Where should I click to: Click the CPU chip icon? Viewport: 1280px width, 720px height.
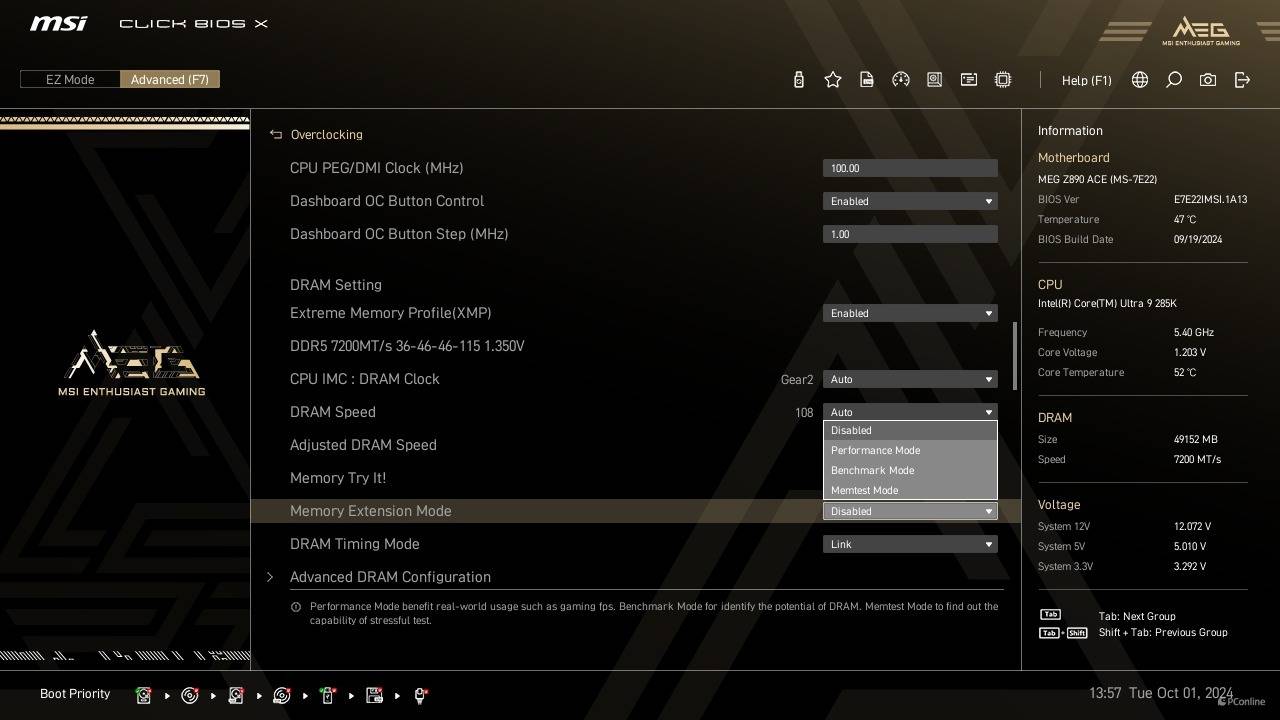coord(1002,80)
